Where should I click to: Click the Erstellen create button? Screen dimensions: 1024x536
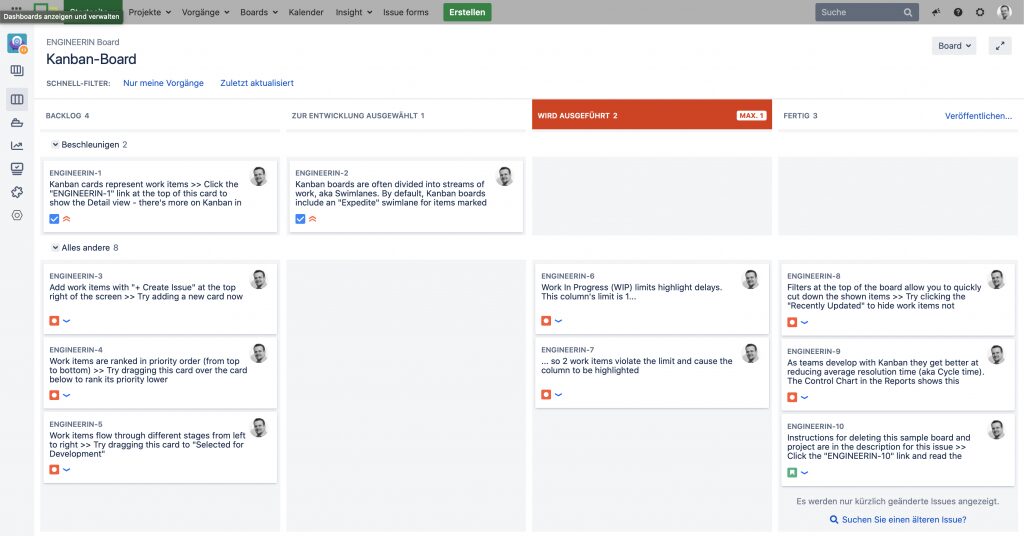pos(467,12)
